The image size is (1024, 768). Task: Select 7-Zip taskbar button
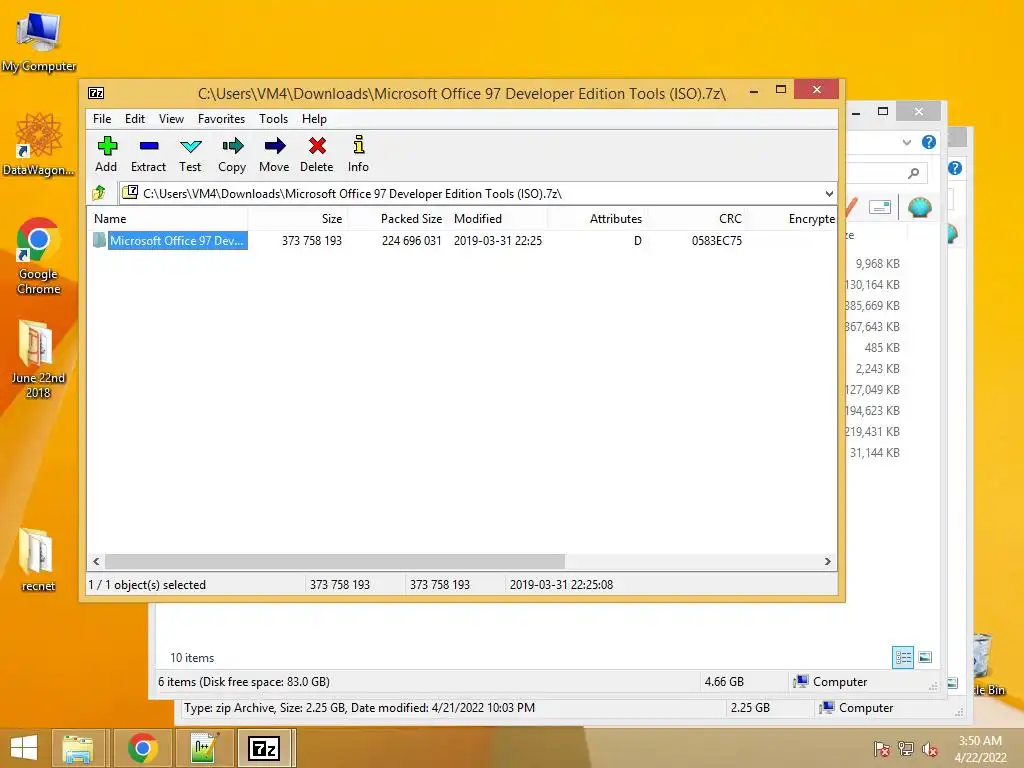click(x=264, y=748)
